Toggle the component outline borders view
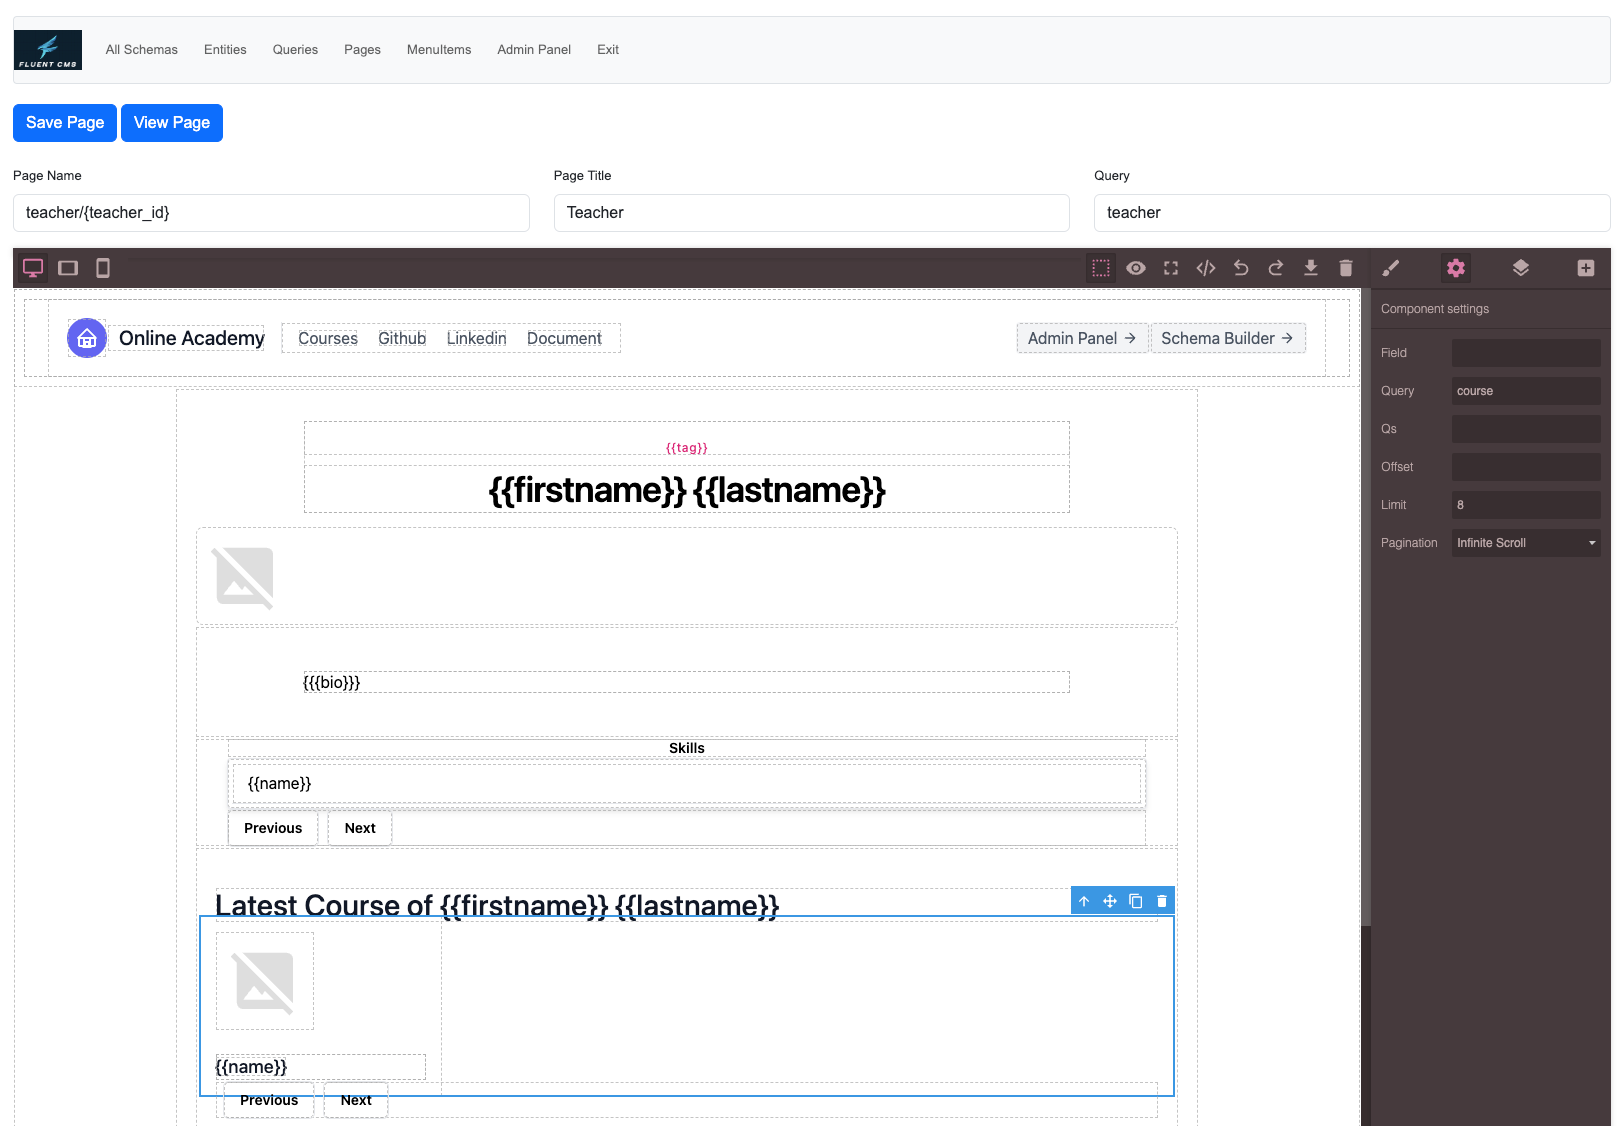Screen dimensions: 1623x1126 tap(1101, 268)
